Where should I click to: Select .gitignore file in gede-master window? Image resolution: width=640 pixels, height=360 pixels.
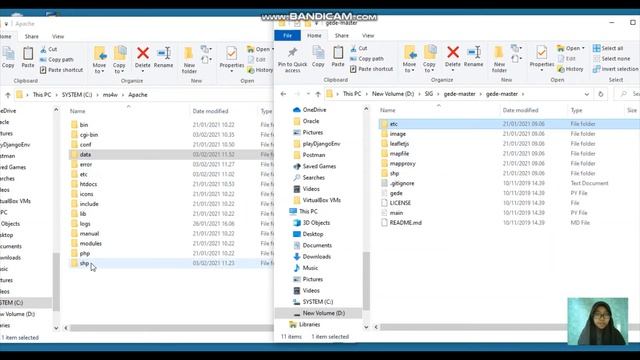[402, 183]
